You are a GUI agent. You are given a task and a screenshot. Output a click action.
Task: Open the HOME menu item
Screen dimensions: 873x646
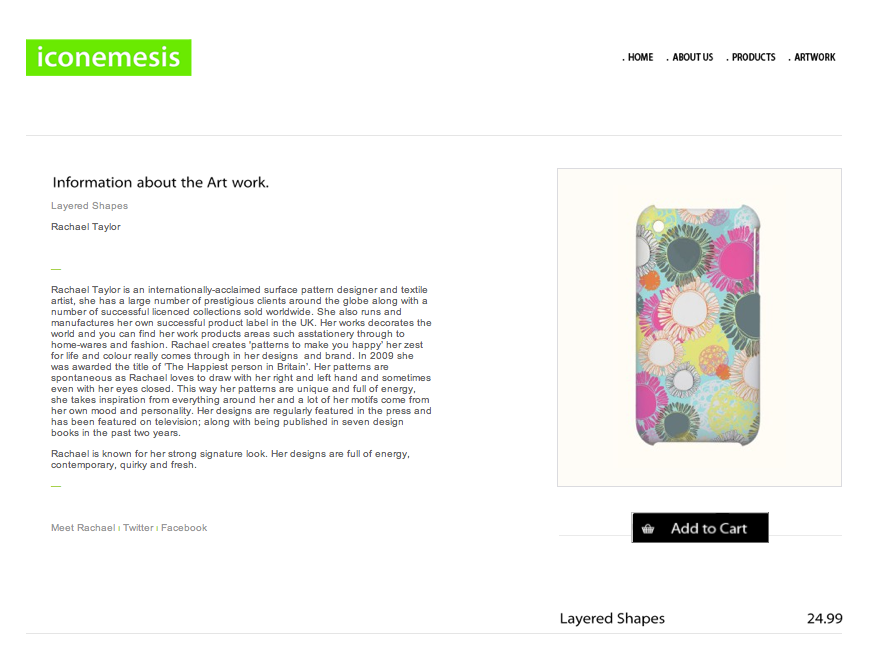(x=638, y=57)
